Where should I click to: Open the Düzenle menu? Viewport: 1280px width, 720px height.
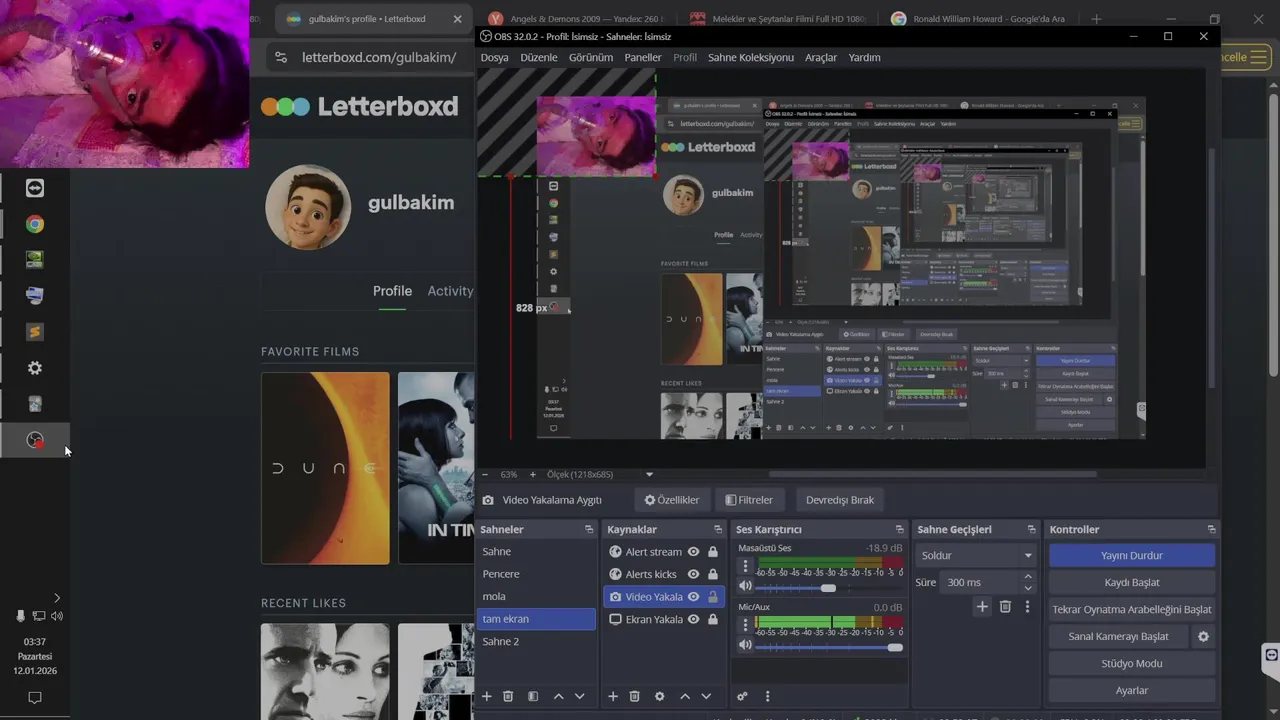(538, 57)
